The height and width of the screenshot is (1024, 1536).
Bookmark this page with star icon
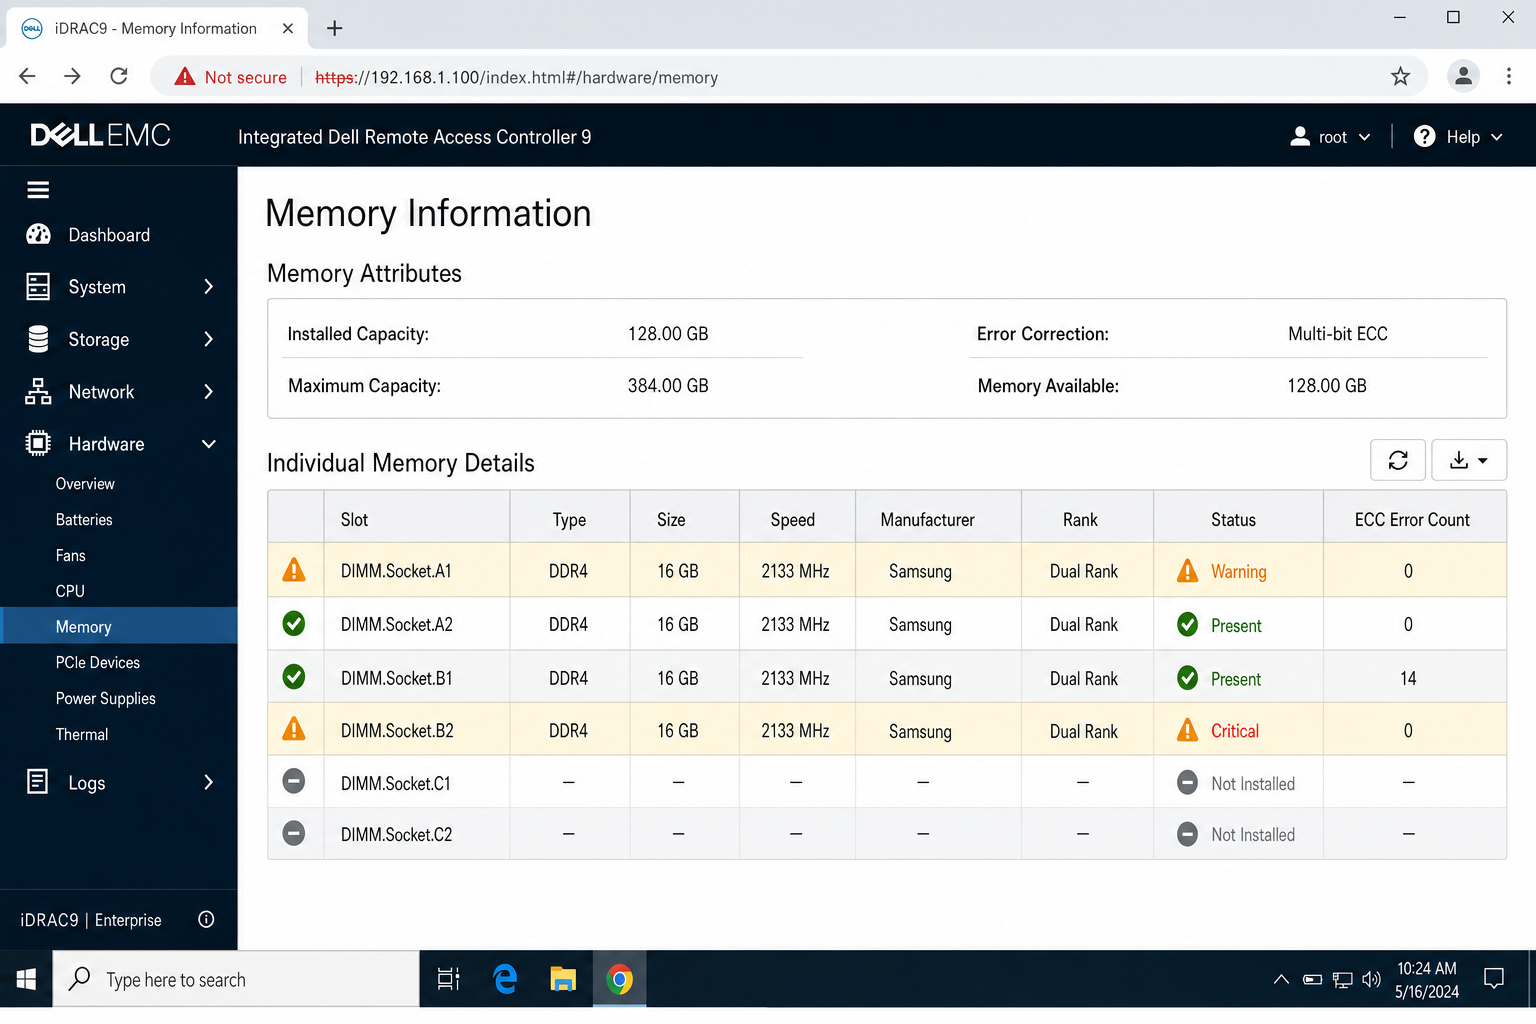1400,76
